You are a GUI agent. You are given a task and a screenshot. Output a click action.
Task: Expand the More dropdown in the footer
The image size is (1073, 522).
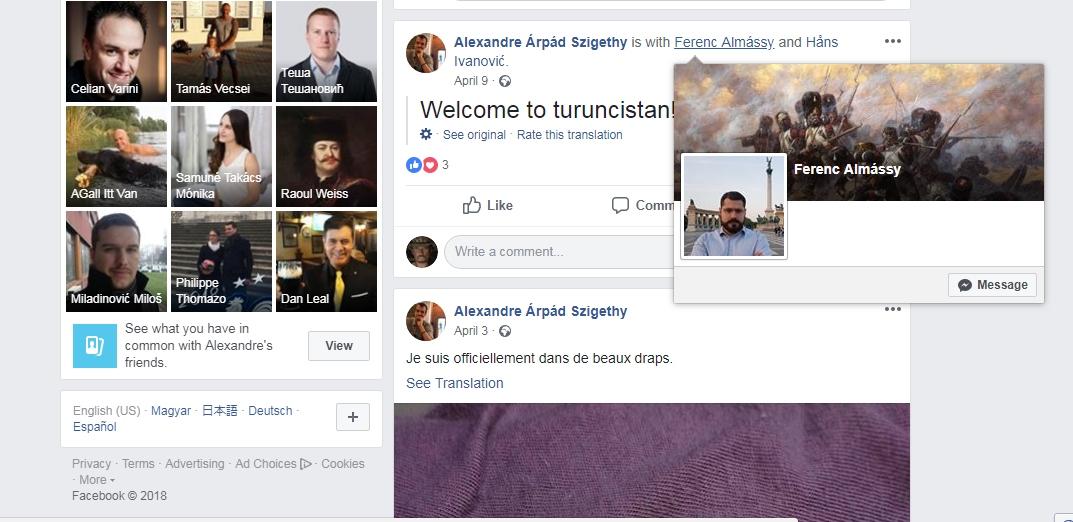96,480
